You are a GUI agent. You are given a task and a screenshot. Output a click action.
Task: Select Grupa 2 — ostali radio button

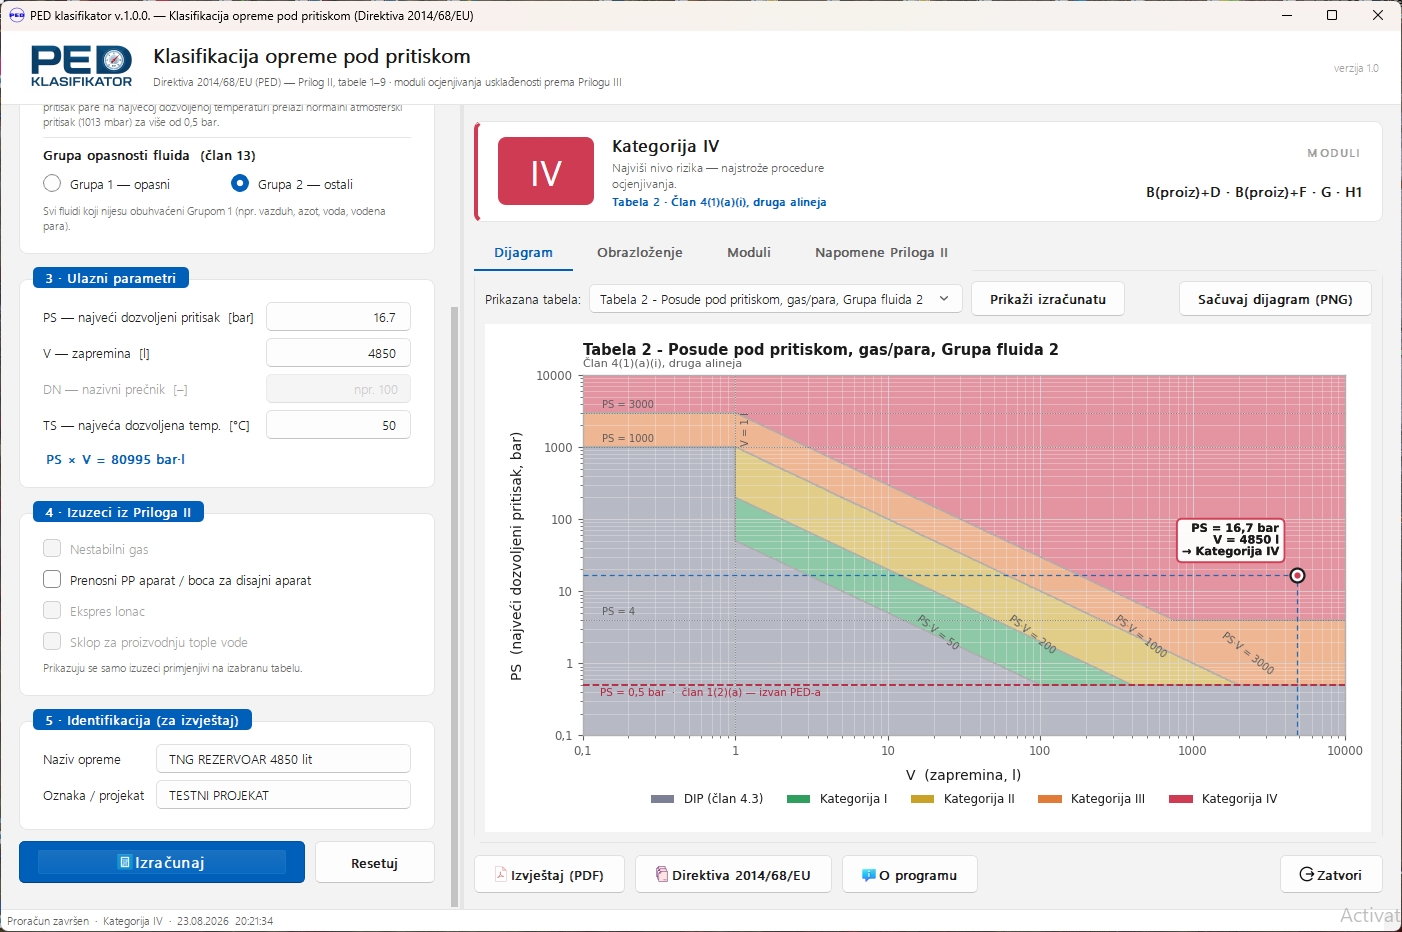point(240,184)
